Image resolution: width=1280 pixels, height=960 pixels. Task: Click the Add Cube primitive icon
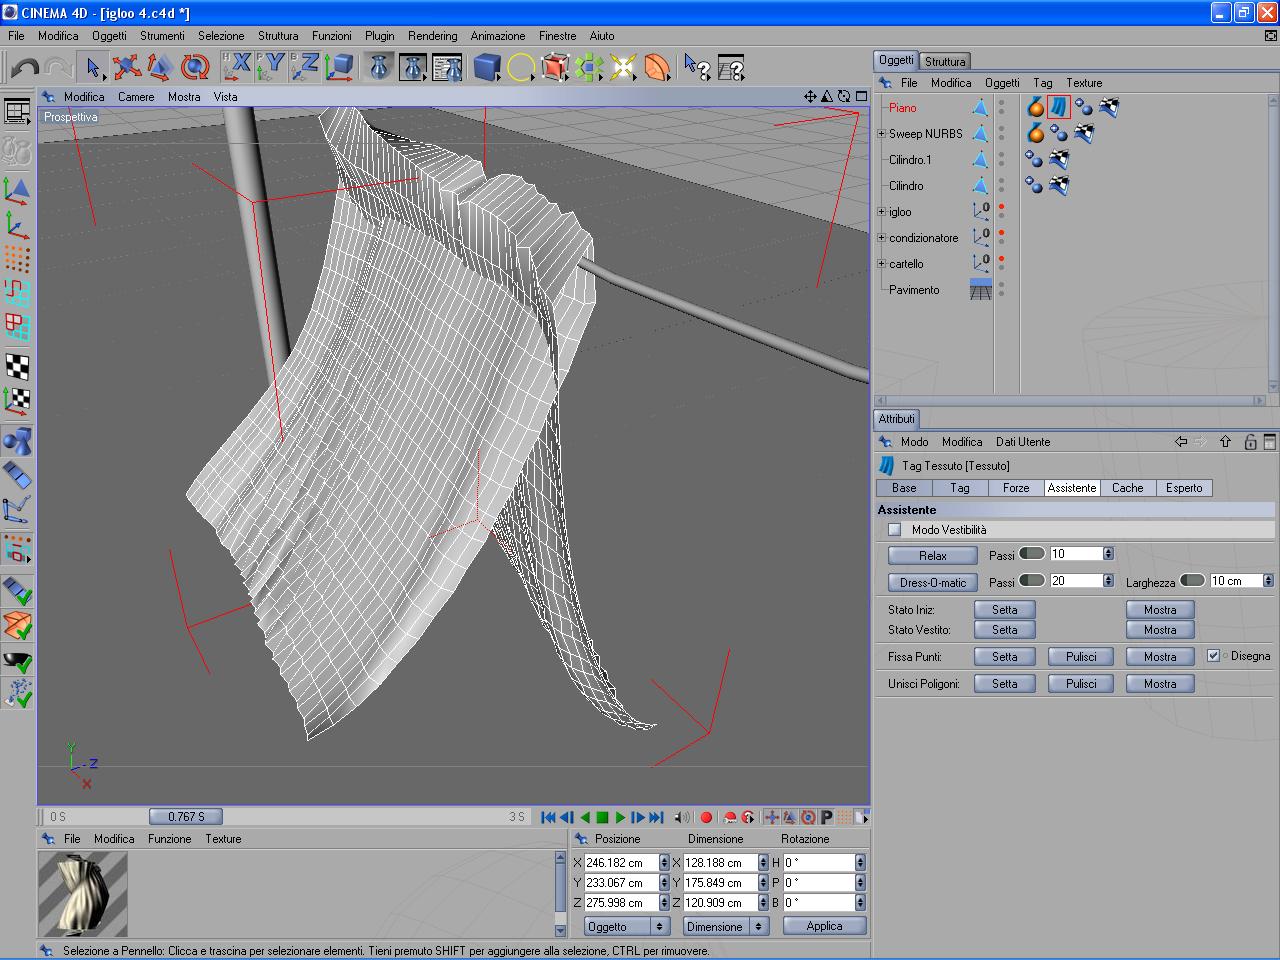[486, 68]
